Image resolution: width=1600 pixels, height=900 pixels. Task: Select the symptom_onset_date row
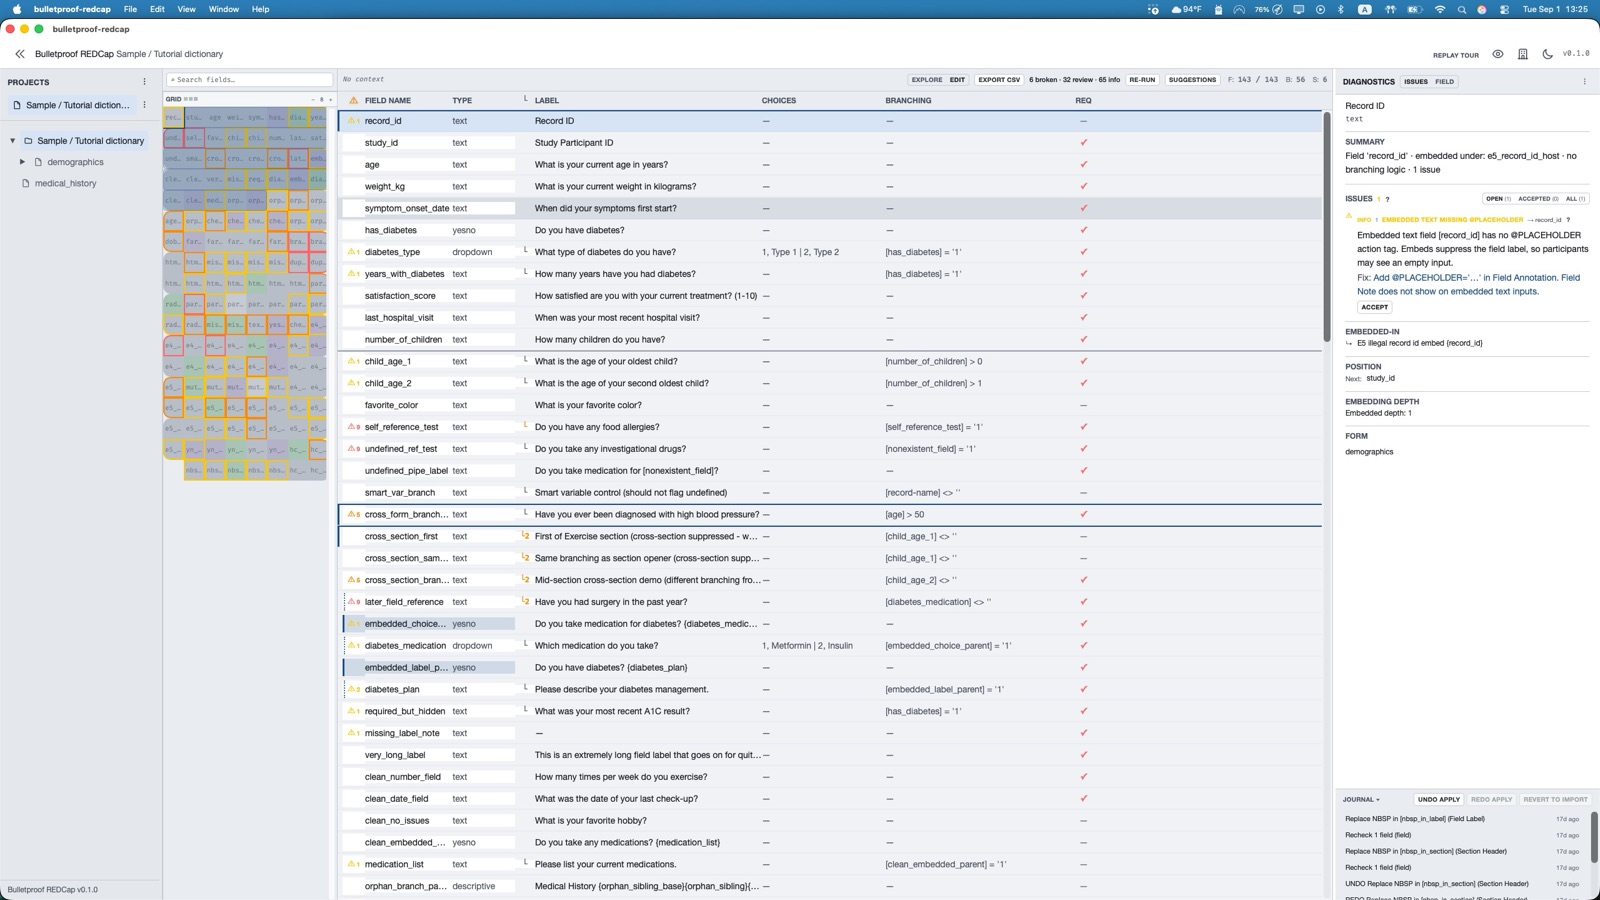(x=830, y=208)
